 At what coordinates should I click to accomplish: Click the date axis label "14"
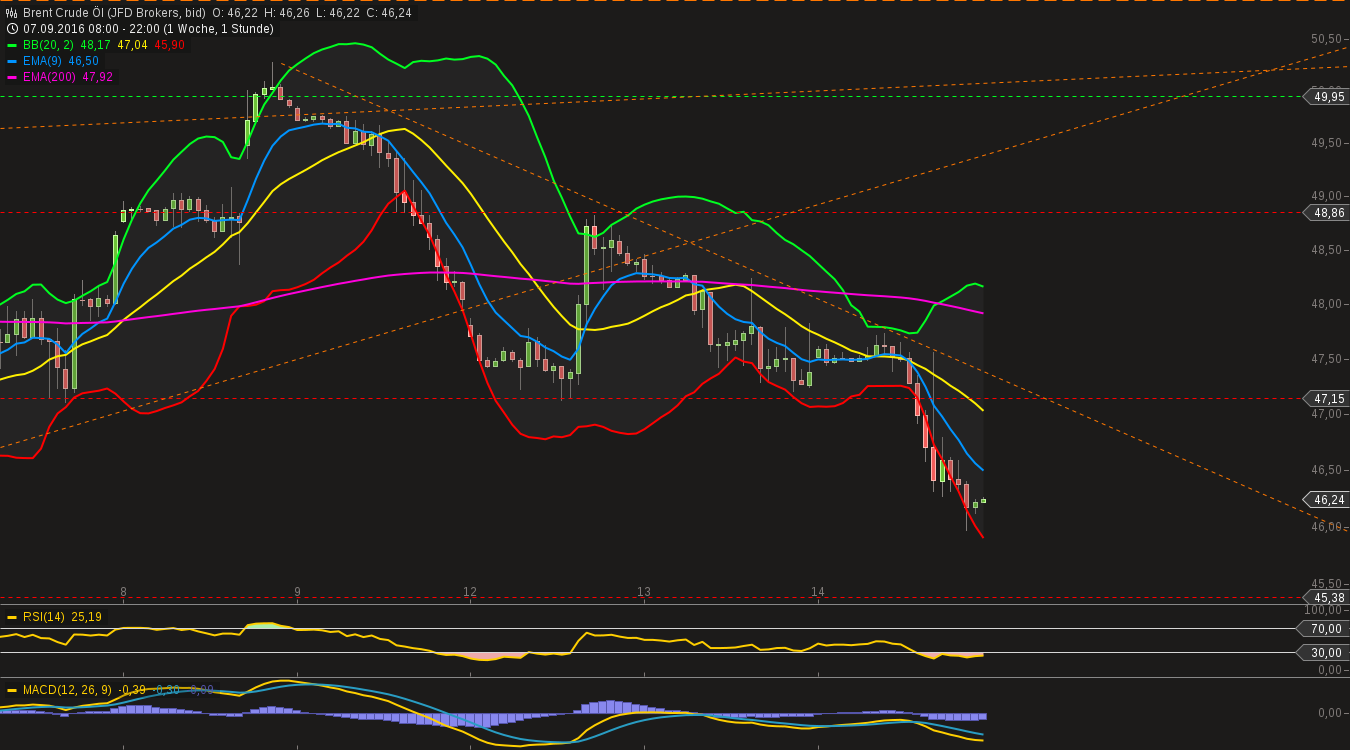[x=818, y=592]
